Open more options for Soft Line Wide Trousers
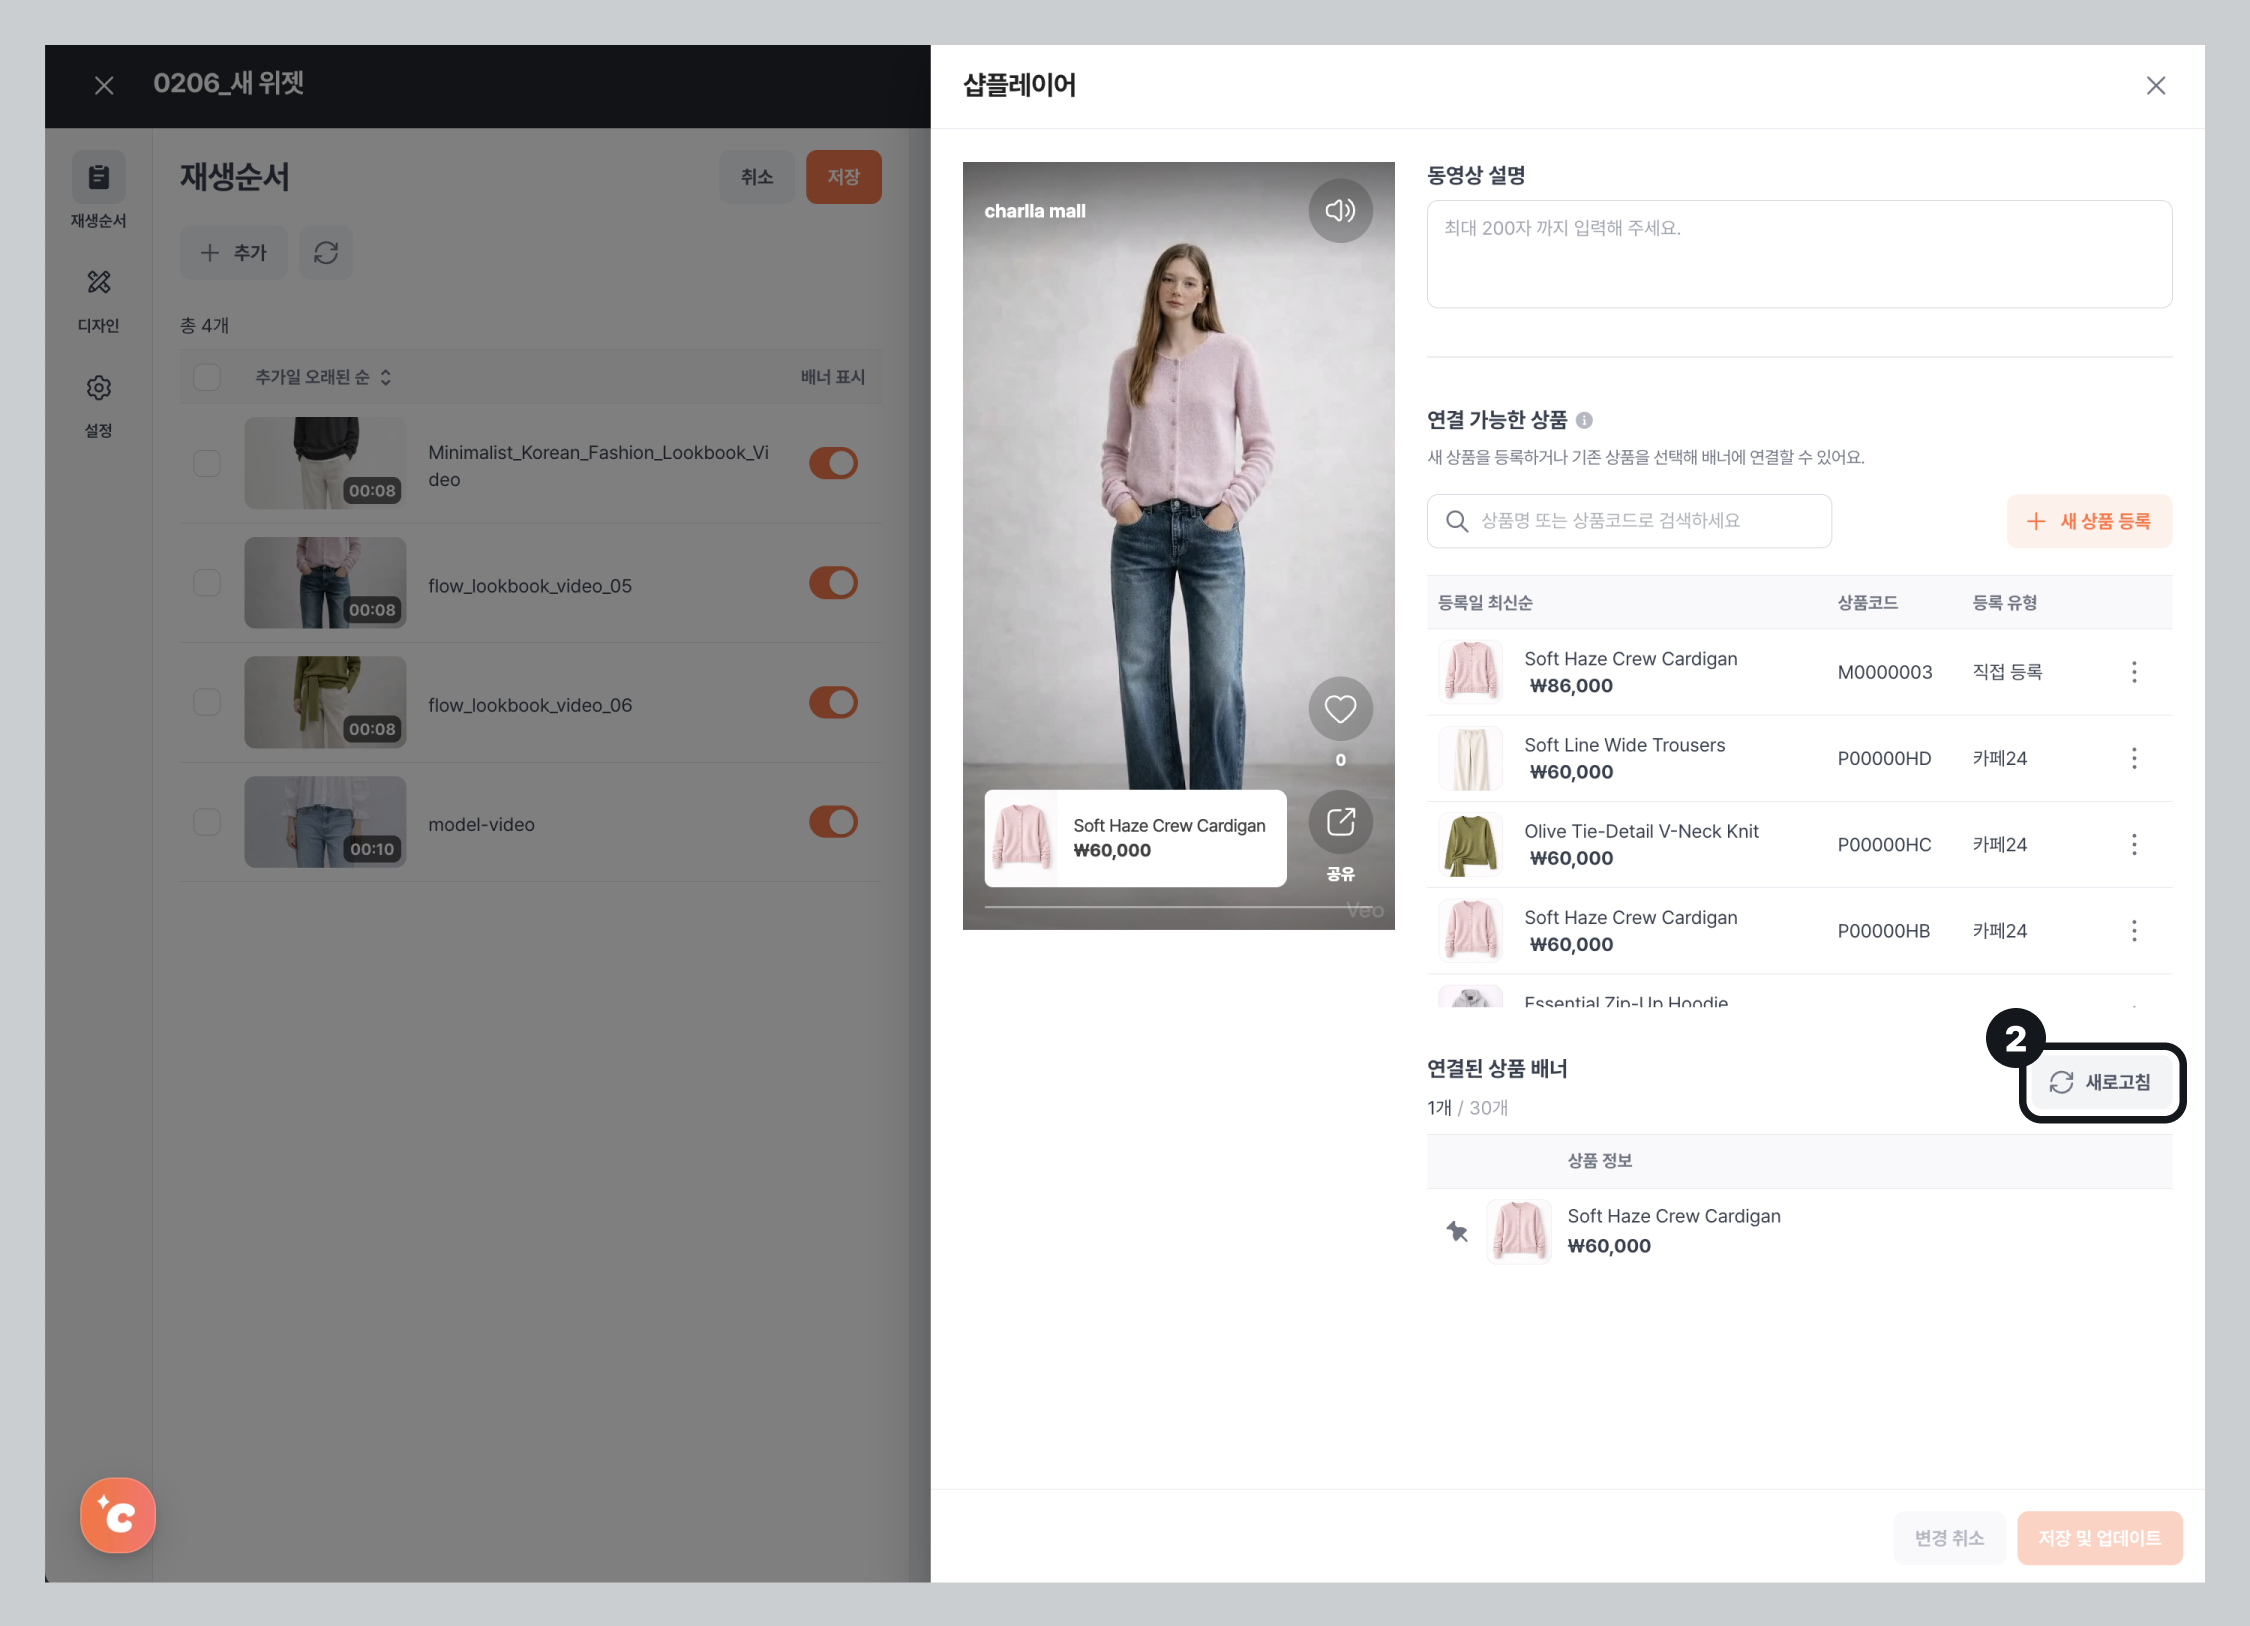2250x1626 pixels. coord(2134,758)
